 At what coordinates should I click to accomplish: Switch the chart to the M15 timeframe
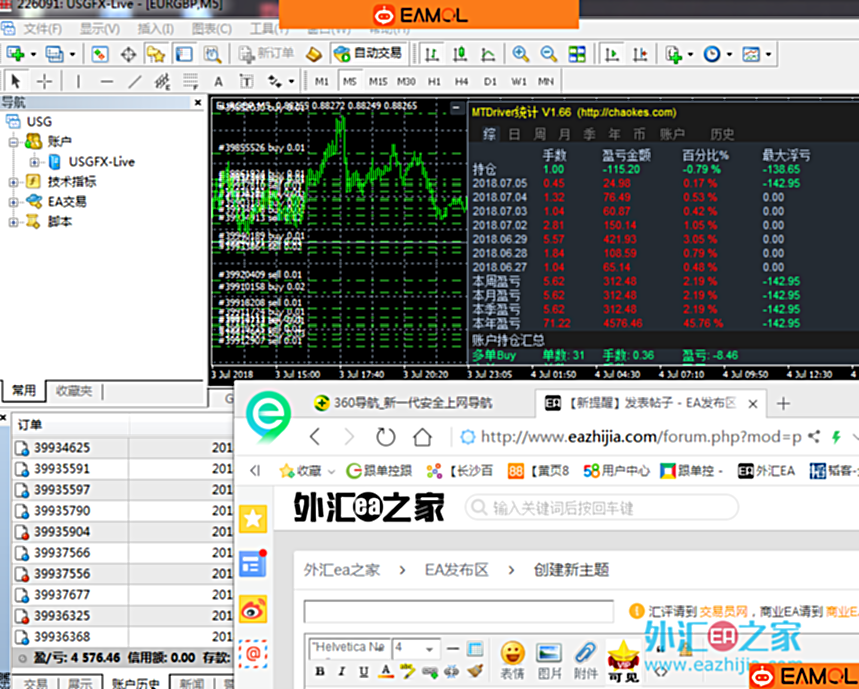click(x=378, y=81)
